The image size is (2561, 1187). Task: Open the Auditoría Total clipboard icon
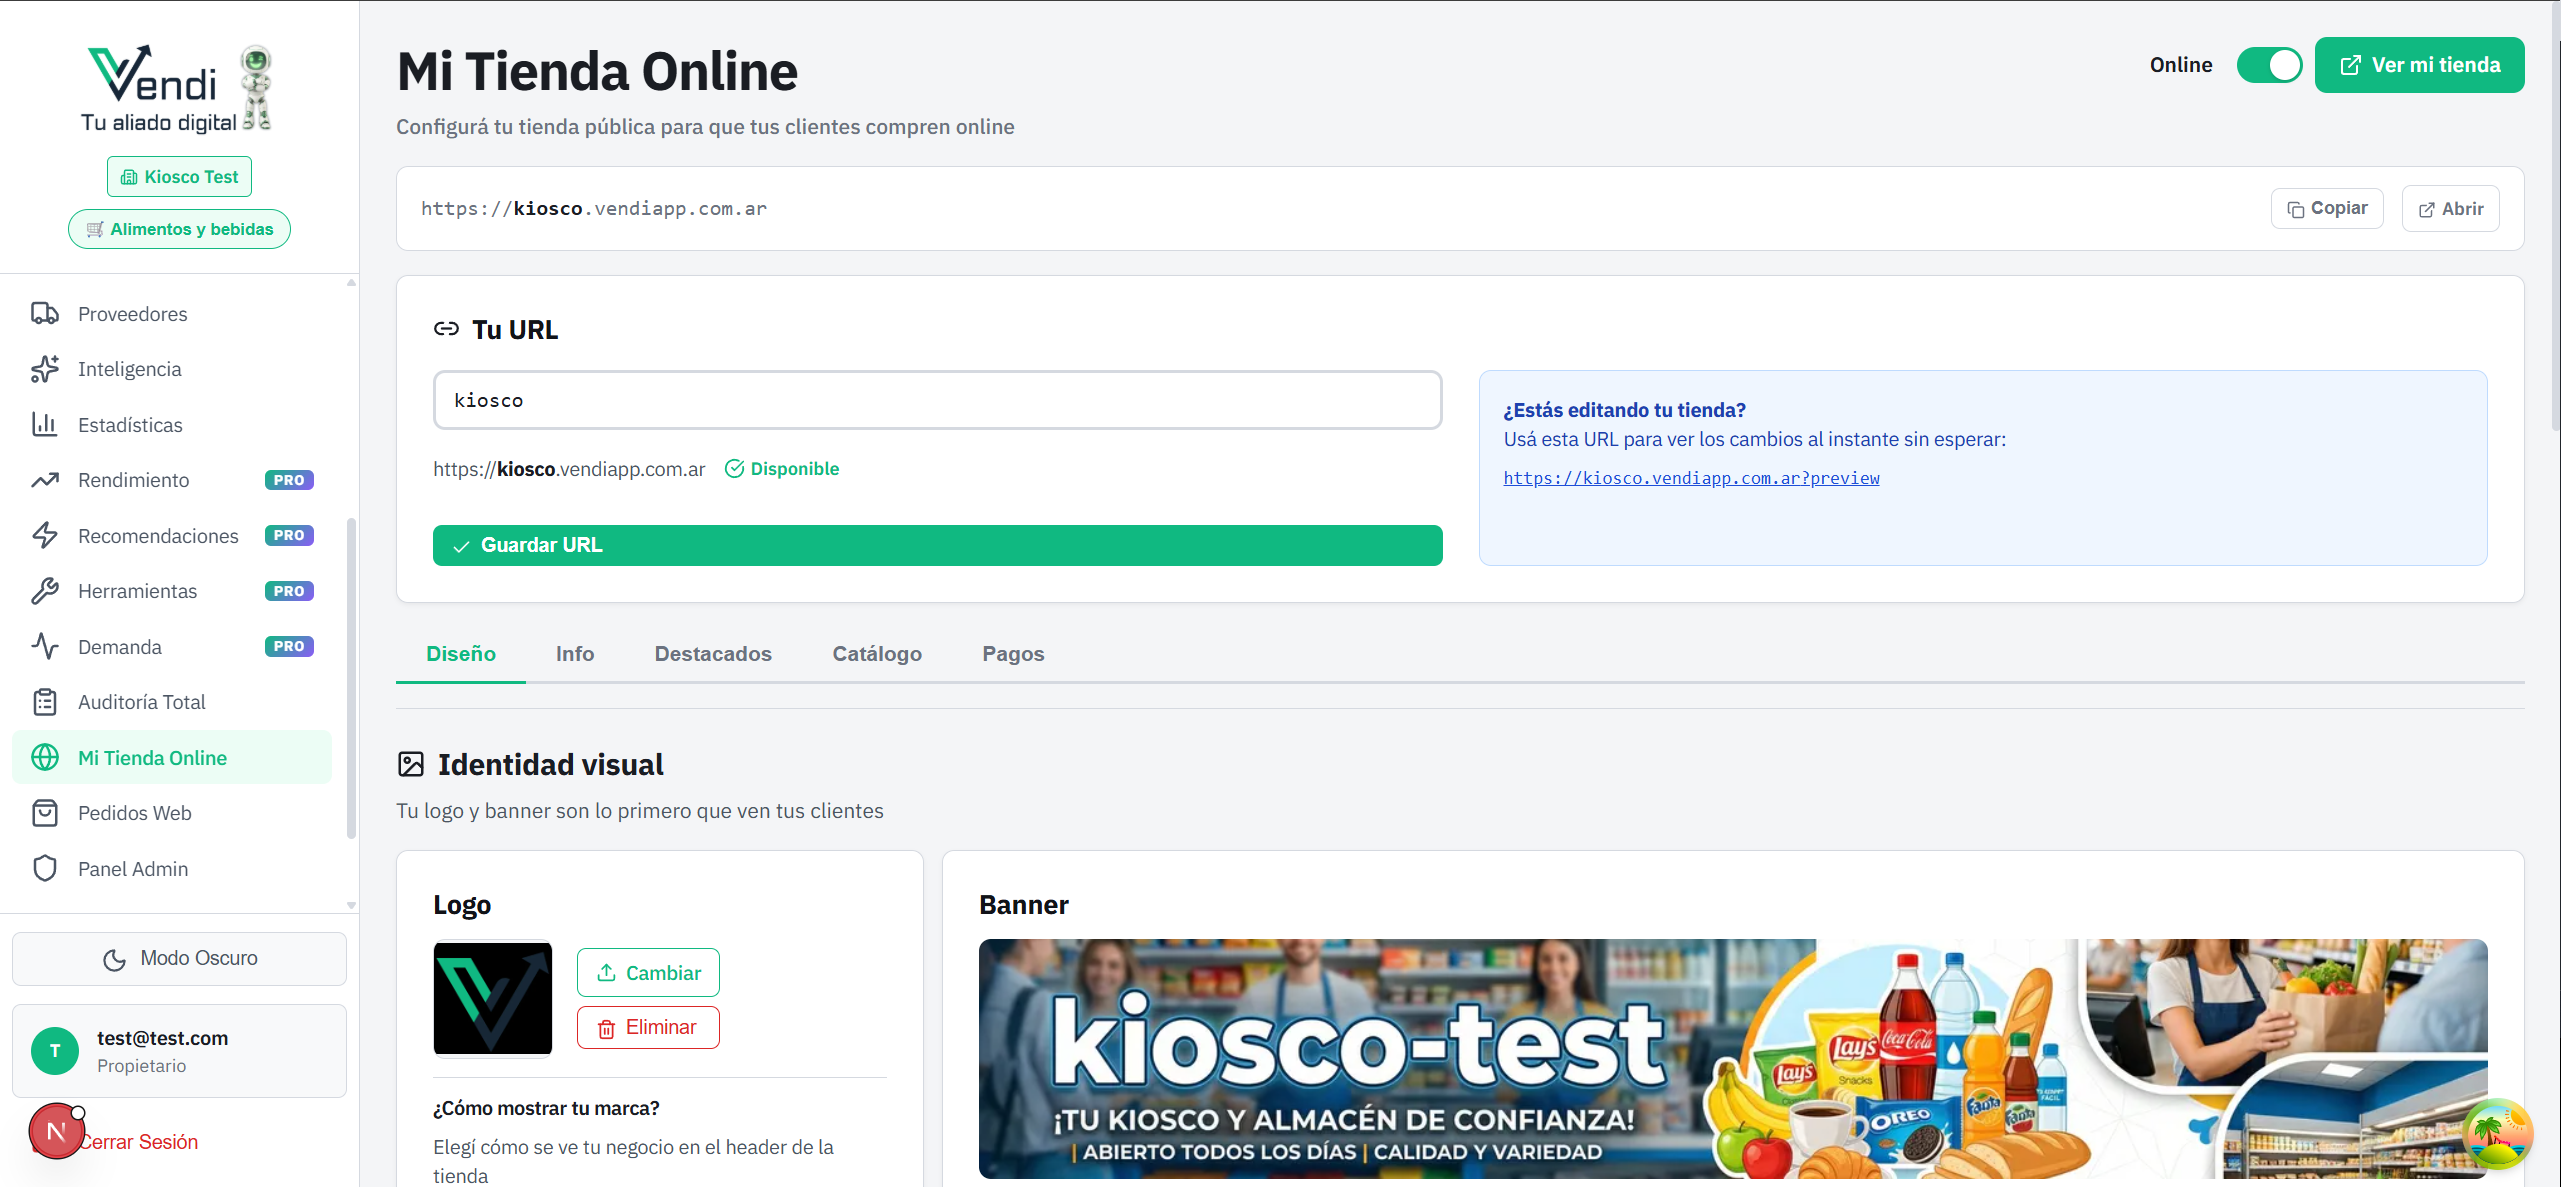(45, 701)
